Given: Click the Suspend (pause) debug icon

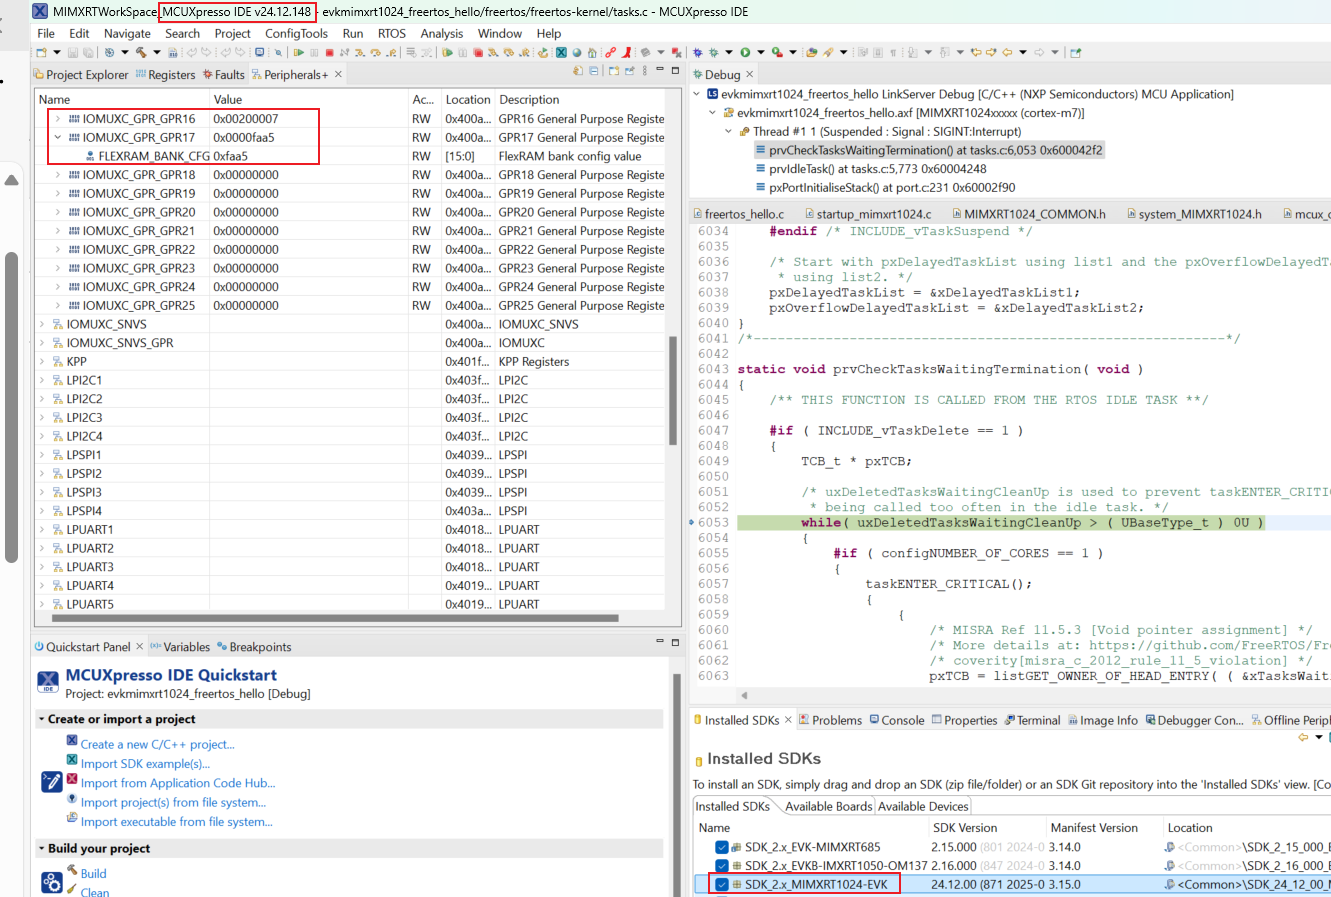Looking at the screenshot, I should click(314, 51).
